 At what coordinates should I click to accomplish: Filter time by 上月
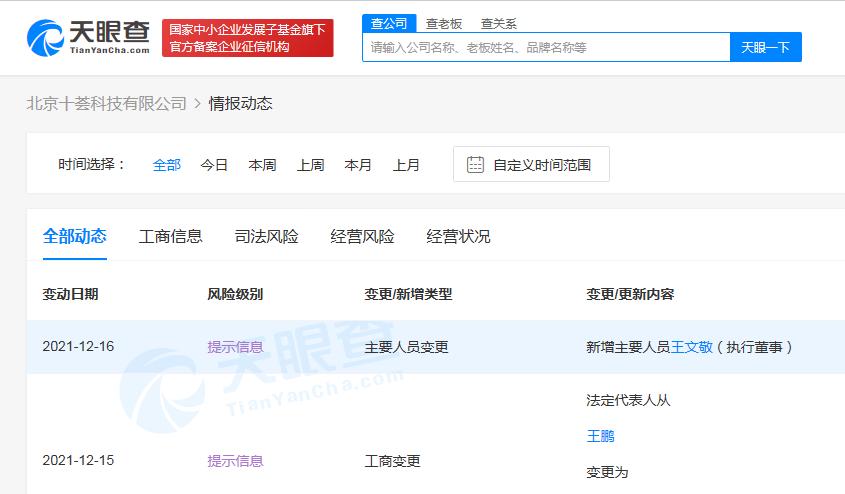[406, 165]
